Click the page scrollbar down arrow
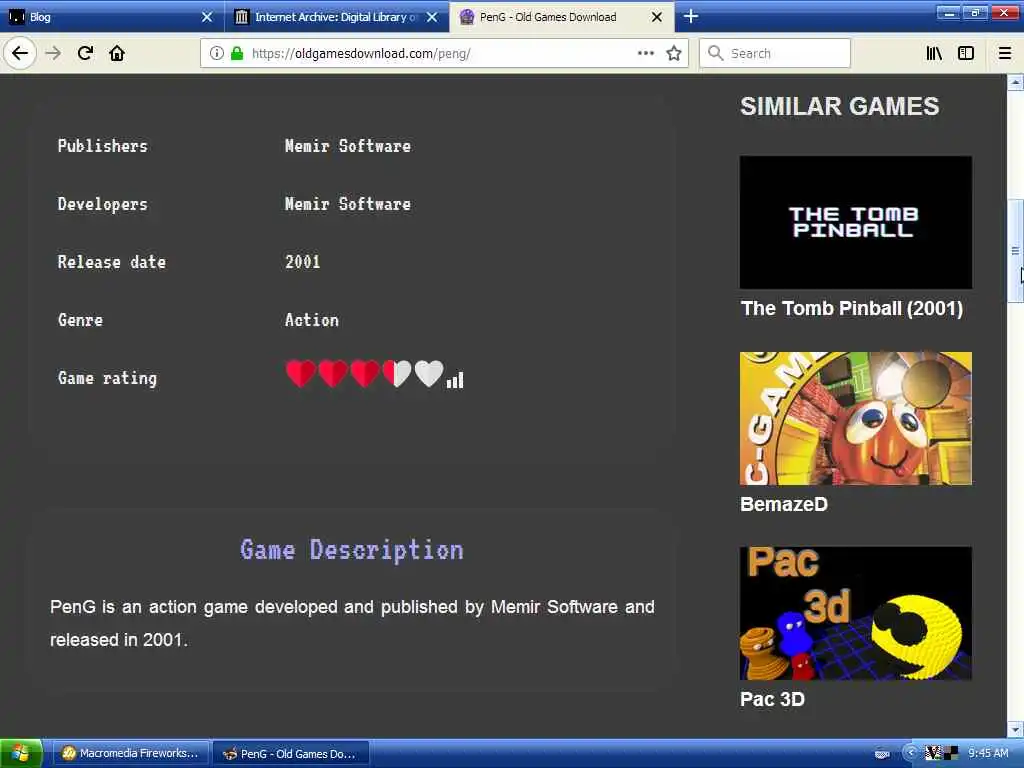Image resolution: width=1024 pixels, height=768 pixels. (1016, 729)
